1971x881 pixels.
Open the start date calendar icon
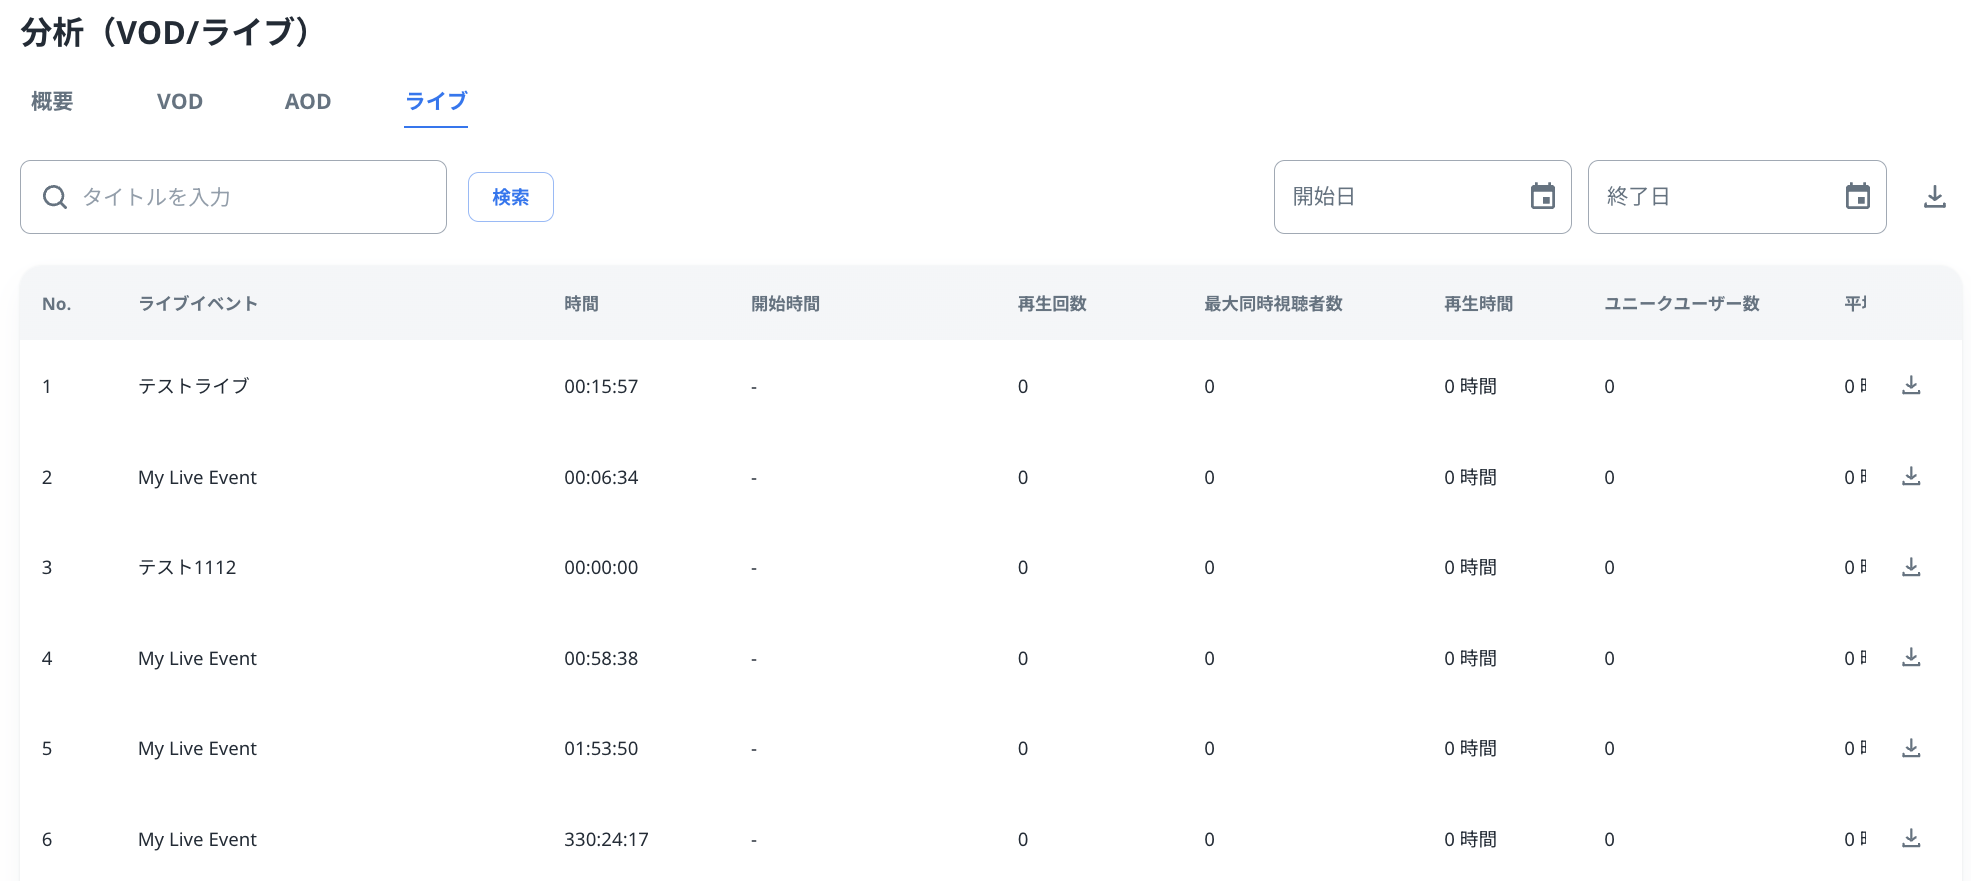[1542, 197]
